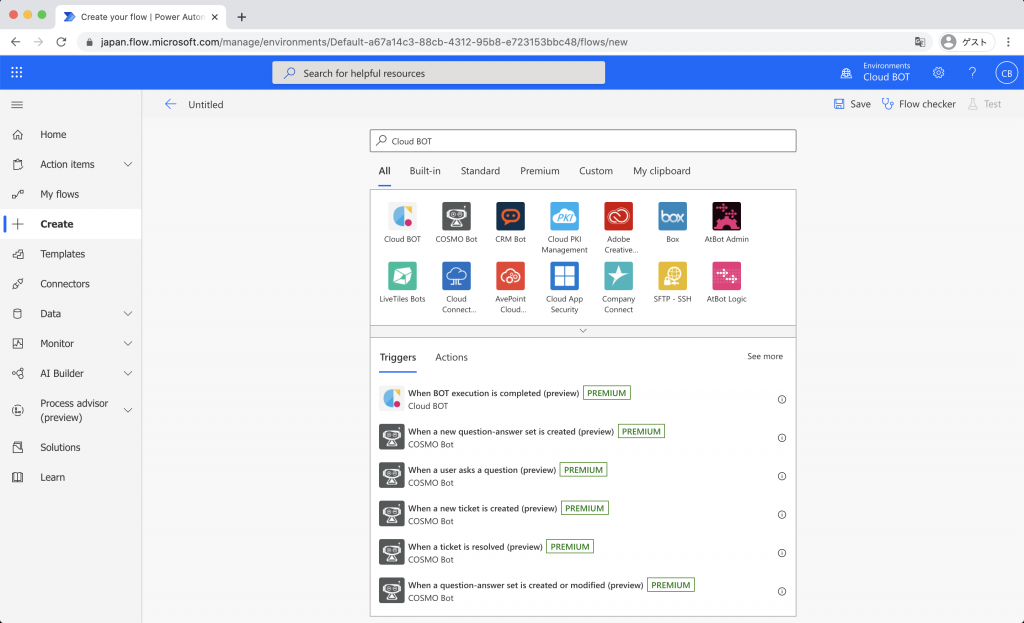Screen dimensions: 1024x623
Task: Open the CB account avatar
Action: coord(1006,73)
